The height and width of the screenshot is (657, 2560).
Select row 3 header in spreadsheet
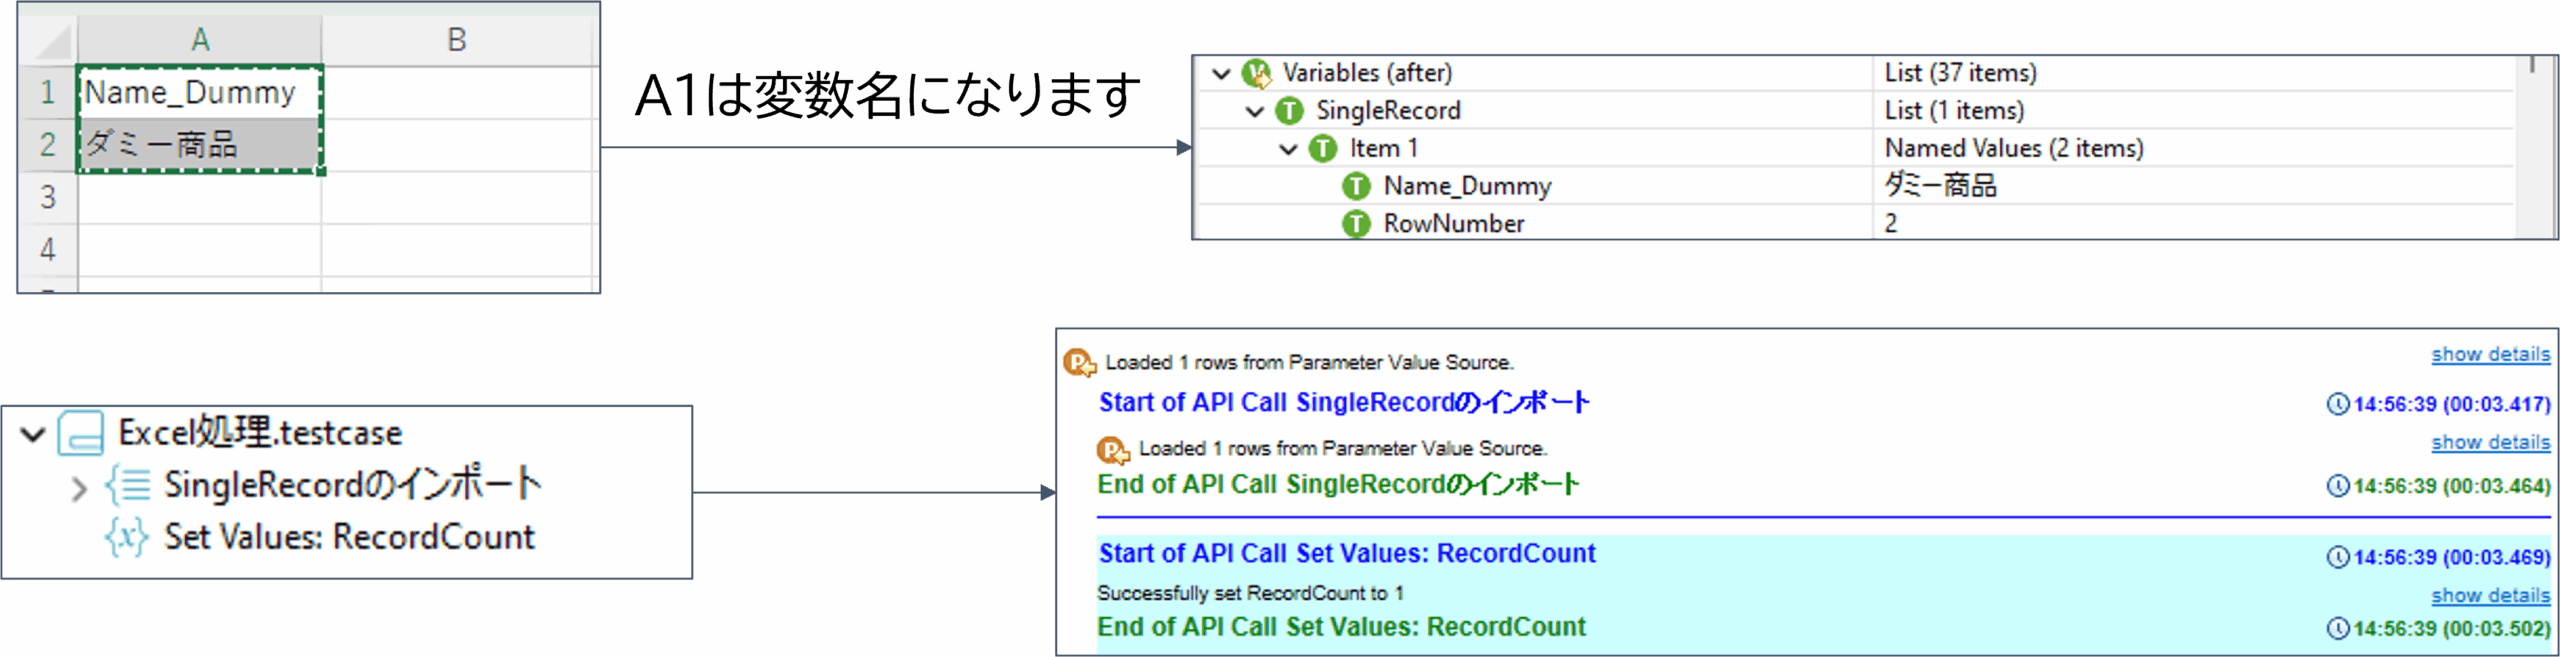pyautogui.click(x=47, y=197)
